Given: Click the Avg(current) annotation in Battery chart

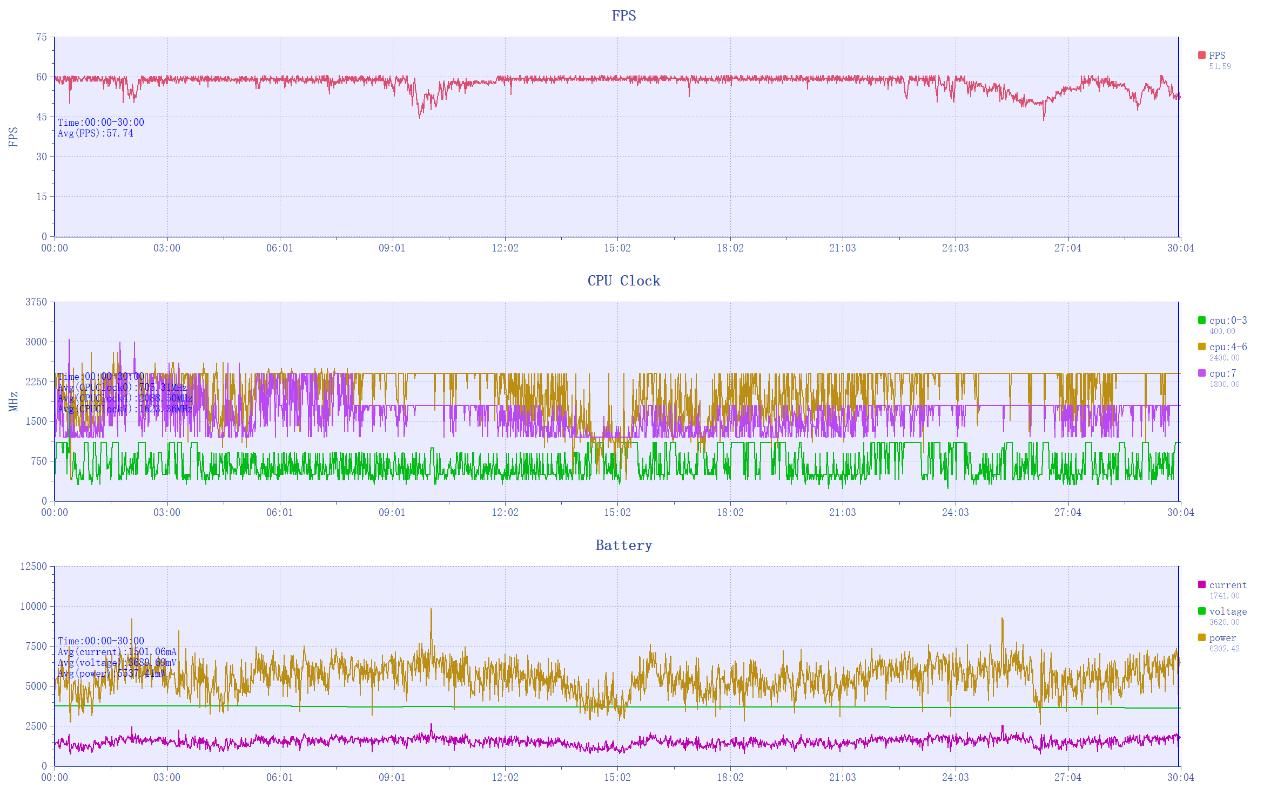Looking at the screenshot, I should pos(118,652).
